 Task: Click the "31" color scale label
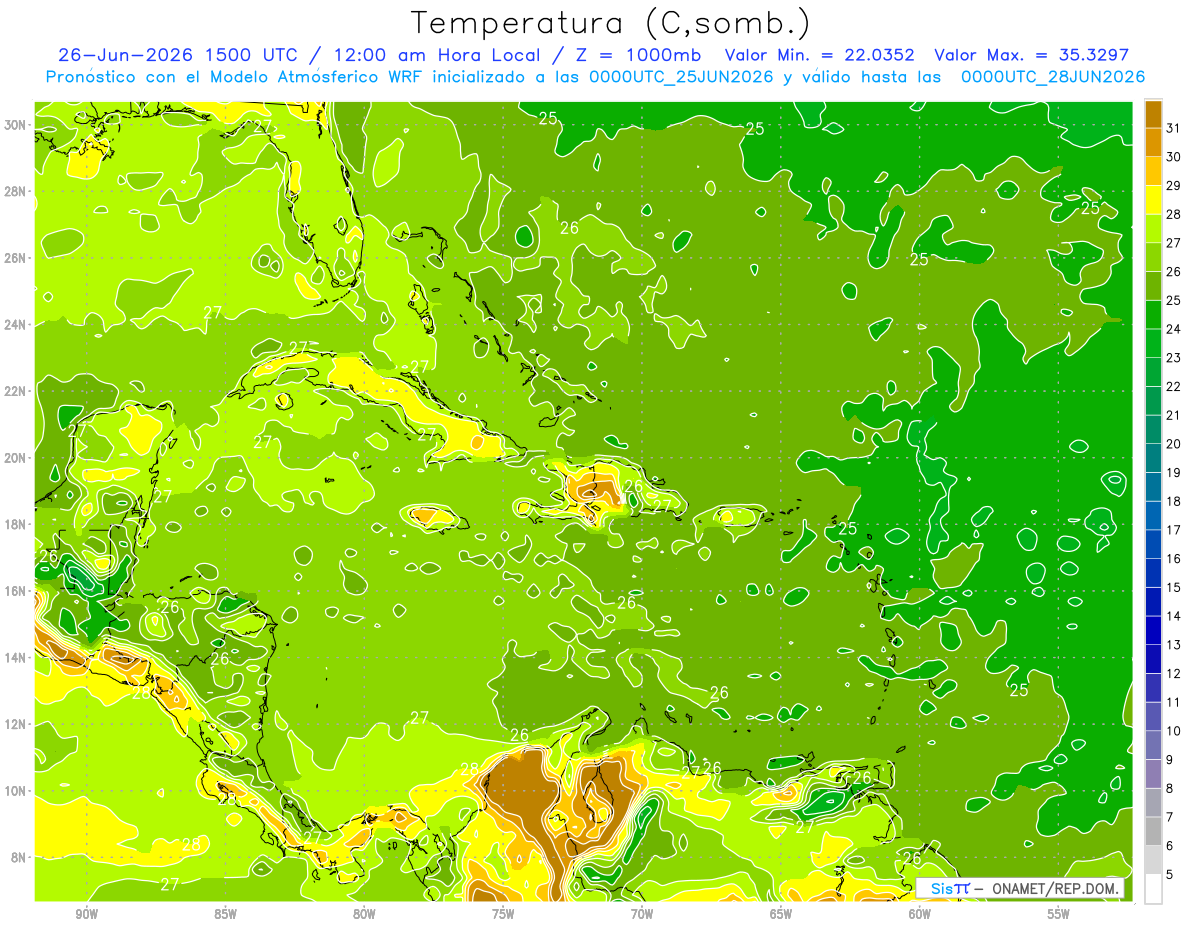[1174, 128]
